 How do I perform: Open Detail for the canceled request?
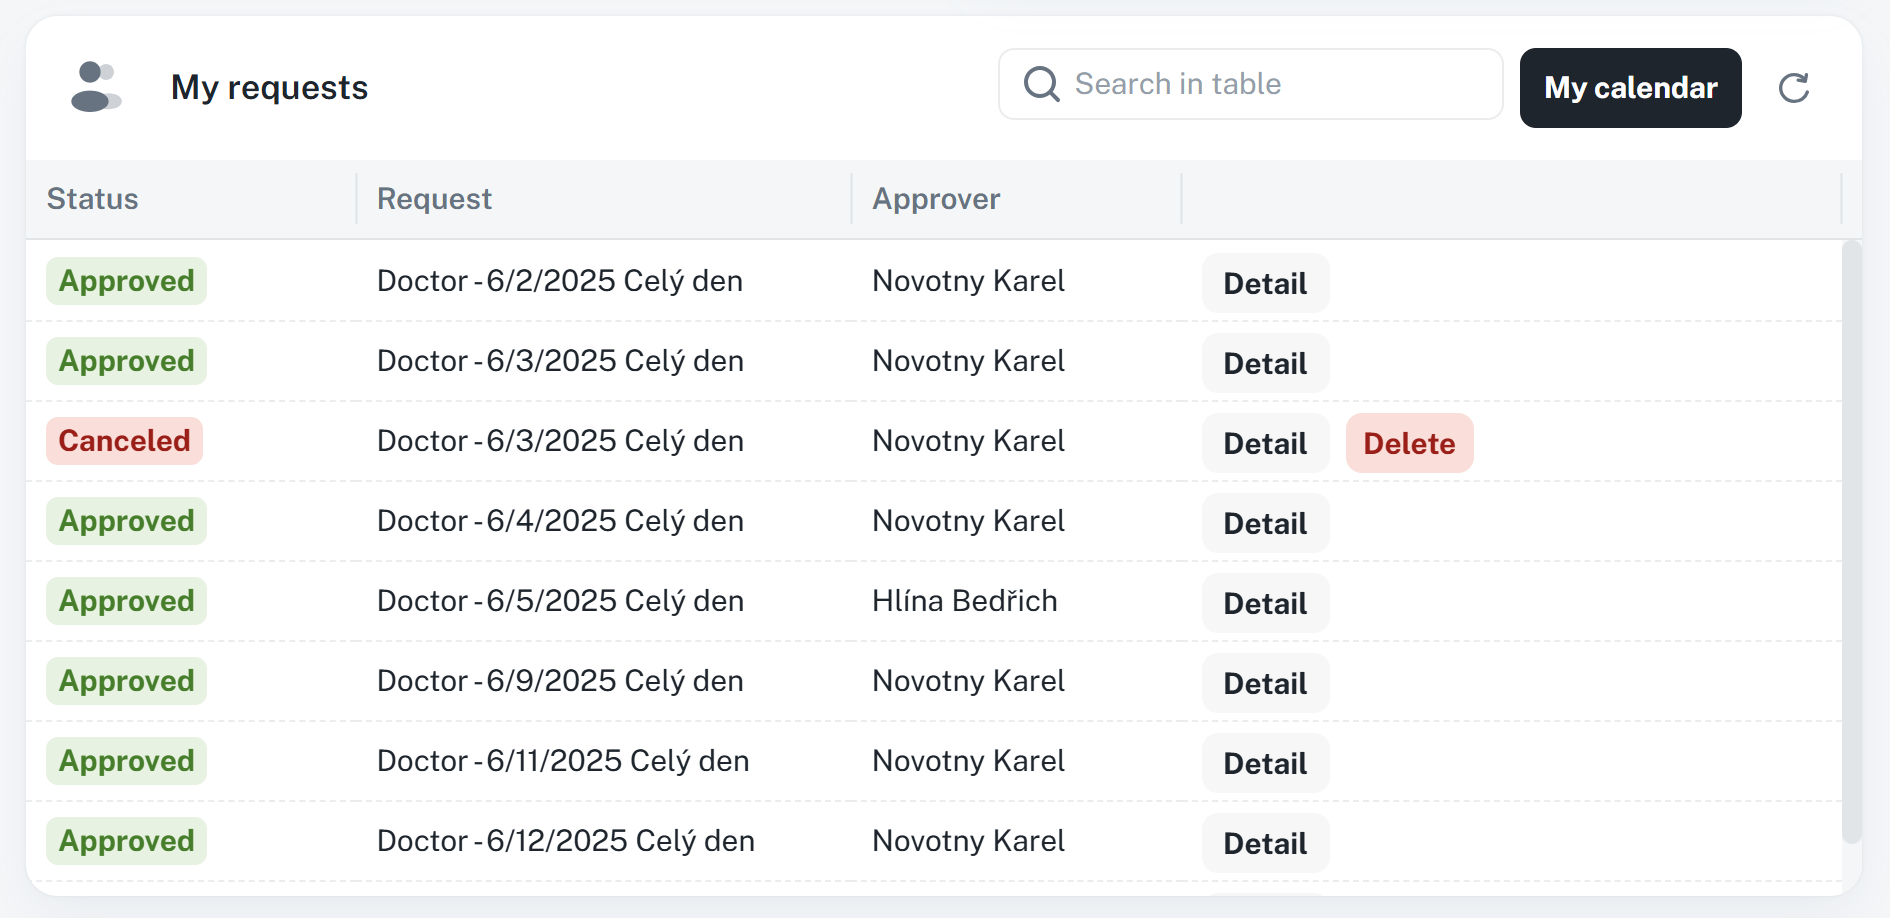click(x=1265, y=443)
